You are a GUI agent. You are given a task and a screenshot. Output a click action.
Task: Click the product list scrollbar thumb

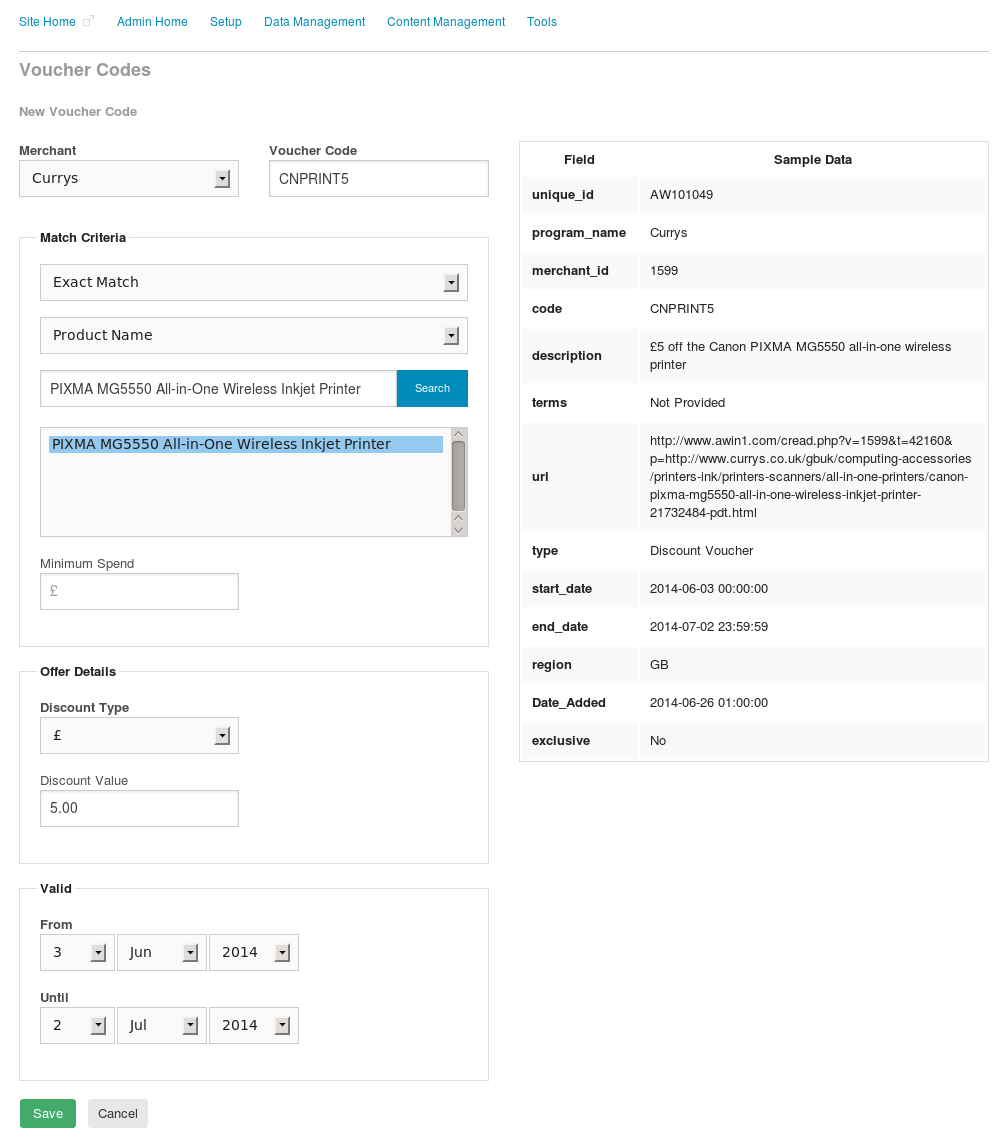pos(458,476)
